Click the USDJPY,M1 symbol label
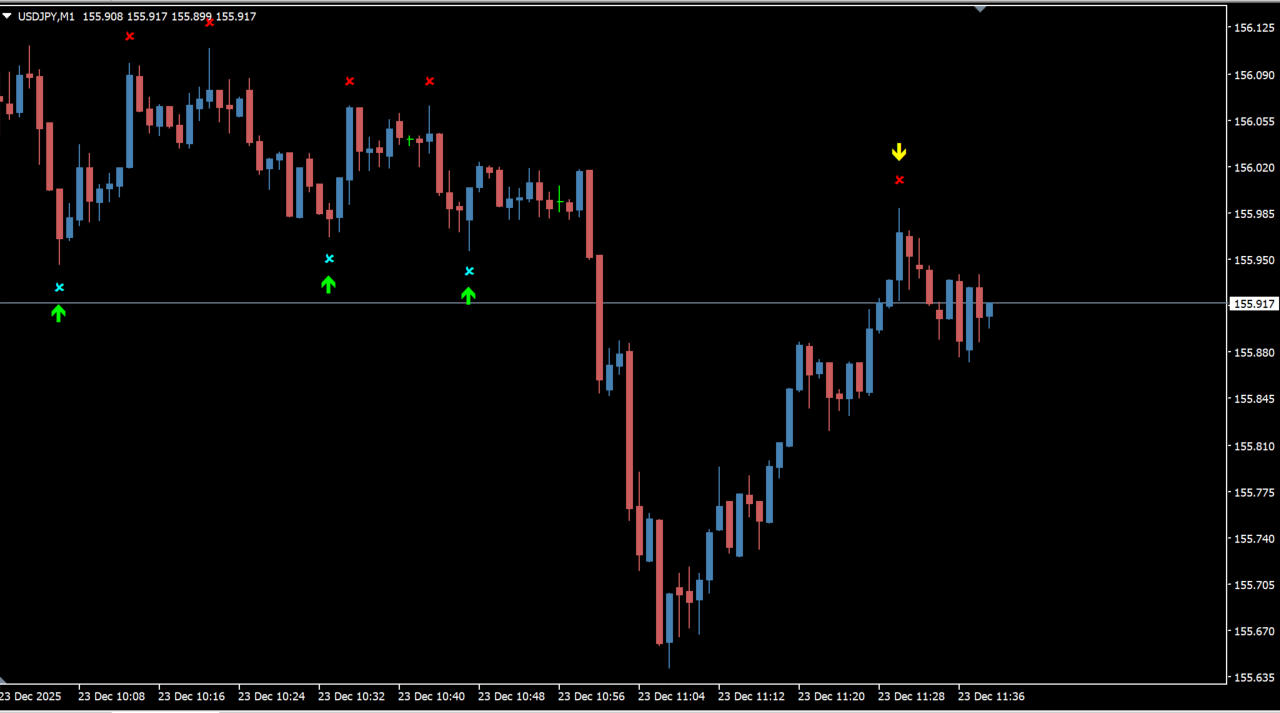Image resolution: width=1280 pixels, height=713 pixels. 45,17
